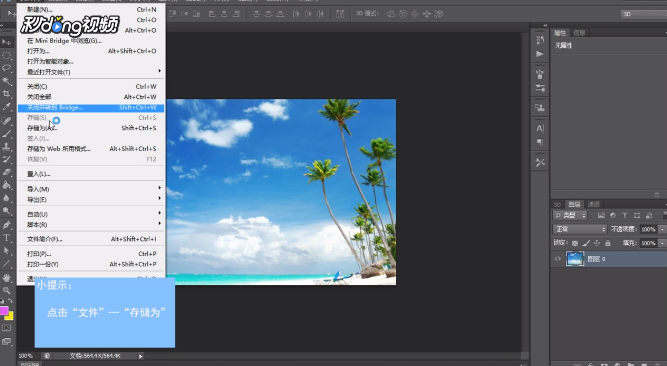Screen dimensions: 667x366
Task: Open the blend mode dropdown
Action: click(x=580, y=229)
